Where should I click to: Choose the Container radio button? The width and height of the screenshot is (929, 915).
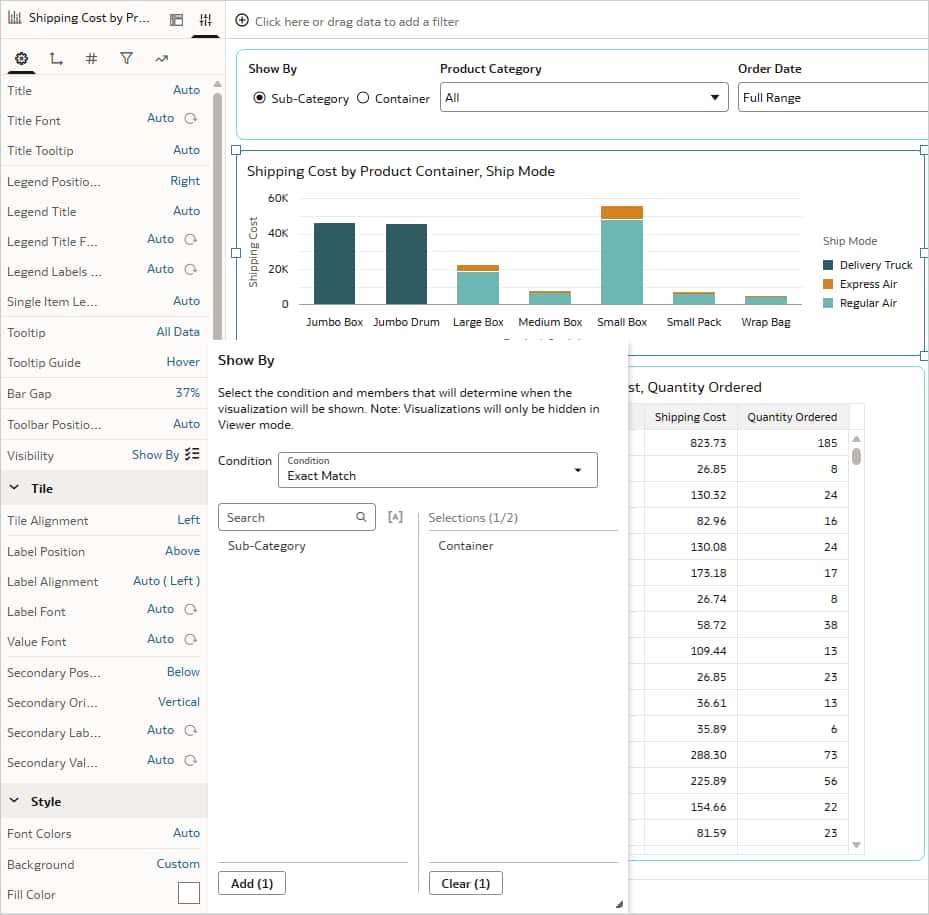click(363, 98)
